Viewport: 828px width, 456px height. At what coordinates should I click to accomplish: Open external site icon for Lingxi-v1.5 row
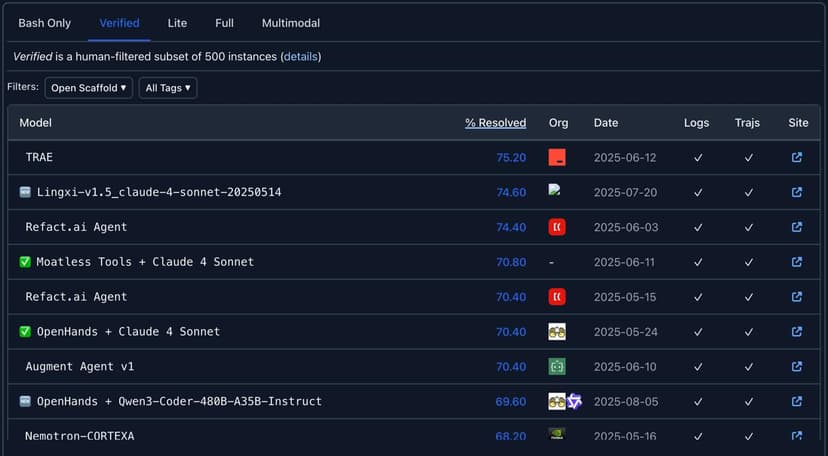pyautogui.click(x=797, y=192)
